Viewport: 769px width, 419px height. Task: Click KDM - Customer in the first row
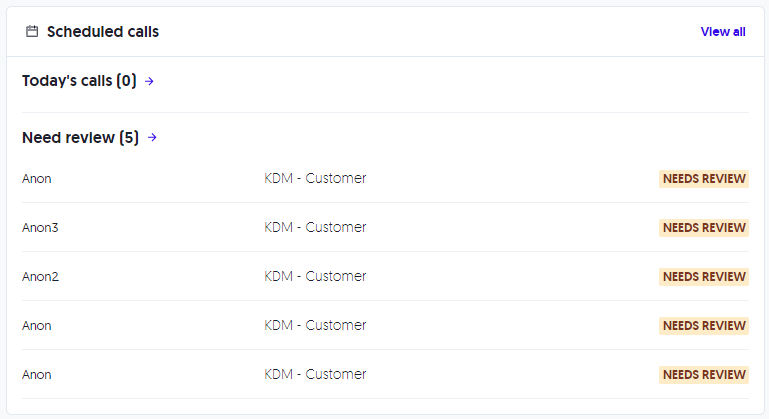click(315, 179)
